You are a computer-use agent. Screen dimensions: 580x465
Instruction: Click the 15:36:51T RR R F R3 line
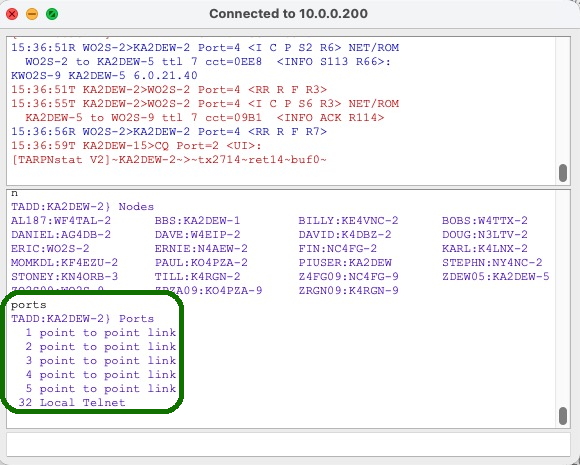pos(169,90)
